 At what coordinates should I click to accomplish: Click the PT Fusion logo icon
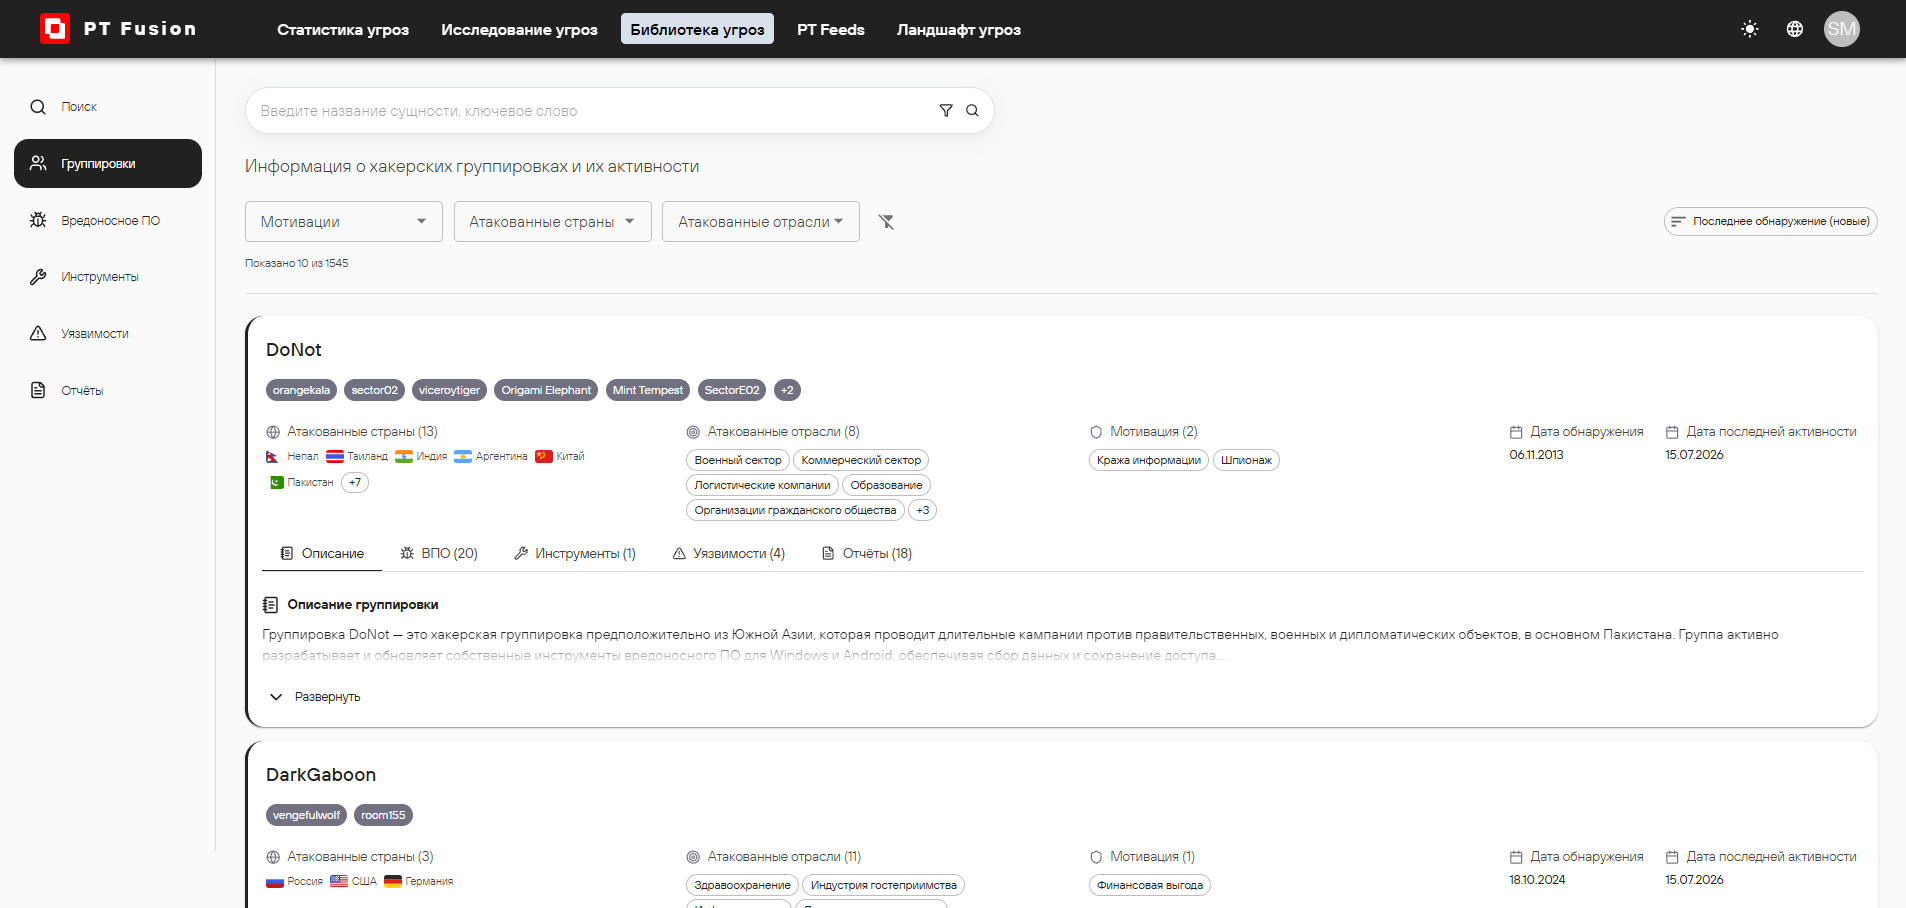click(55, 29)
